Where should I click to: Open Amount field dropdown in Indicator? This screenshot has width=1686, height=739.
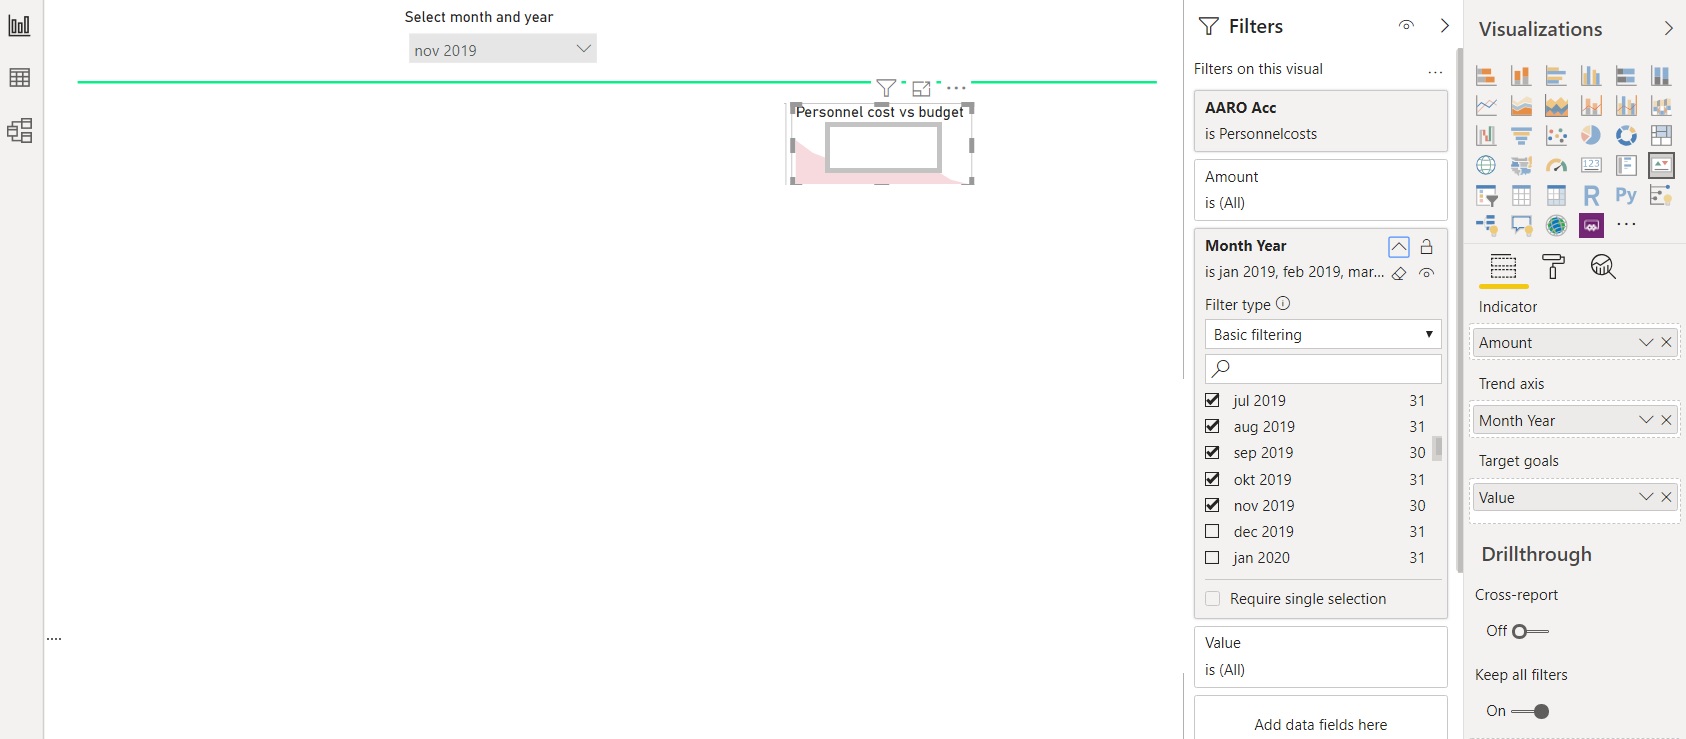[x=1646, y=342]
